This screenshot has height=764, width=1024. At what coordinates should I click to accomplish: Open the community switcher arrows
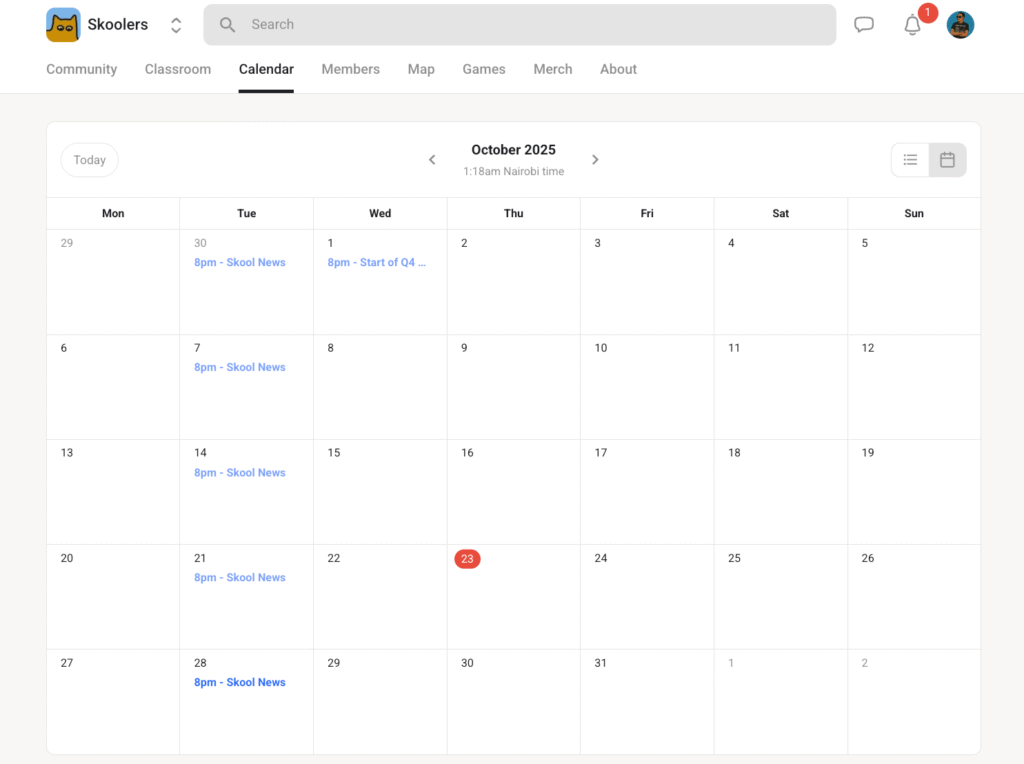coord(176,24)
